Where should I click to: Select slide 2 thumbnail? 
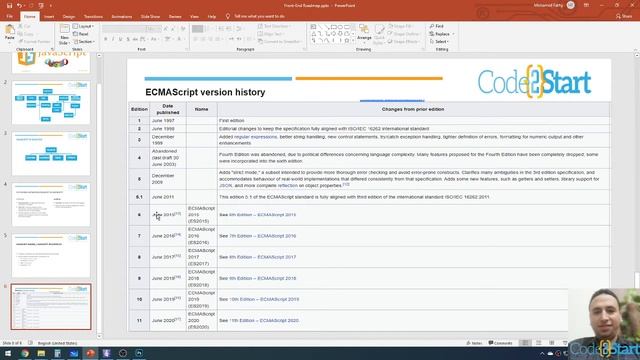click(51, 102)
